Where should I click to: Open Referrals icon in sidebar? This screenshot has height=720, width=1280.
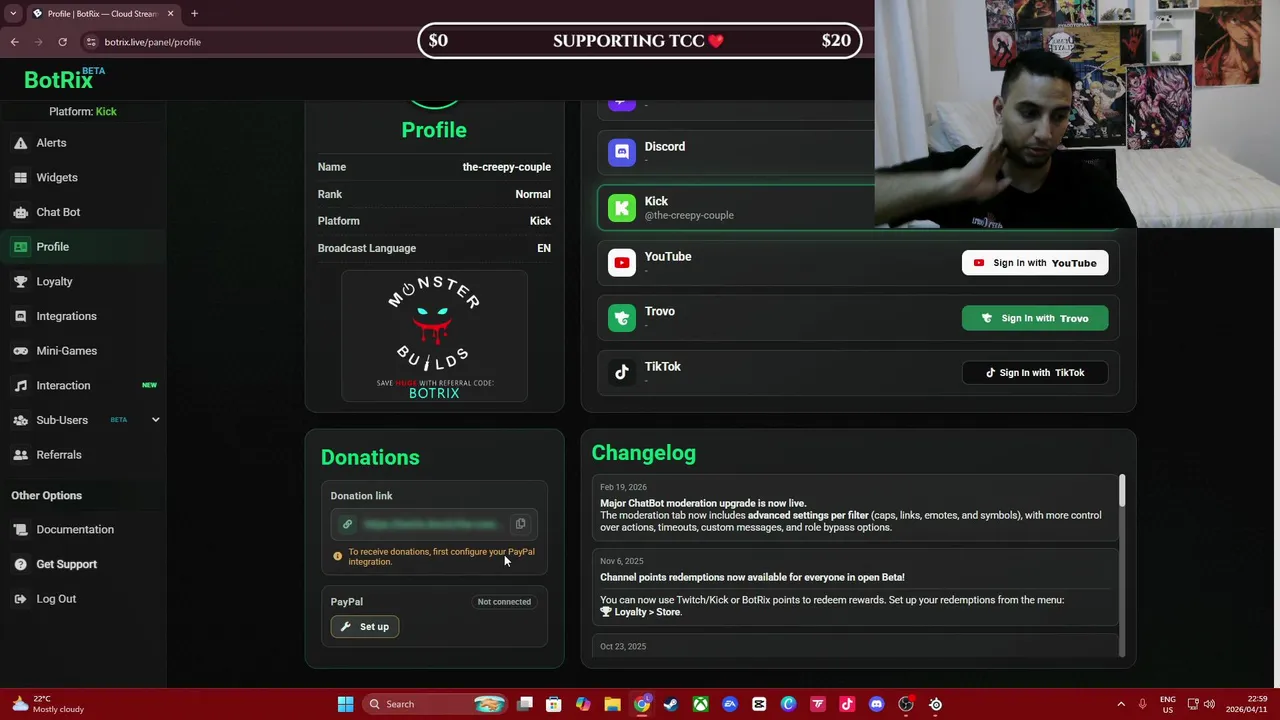point(20,455)
